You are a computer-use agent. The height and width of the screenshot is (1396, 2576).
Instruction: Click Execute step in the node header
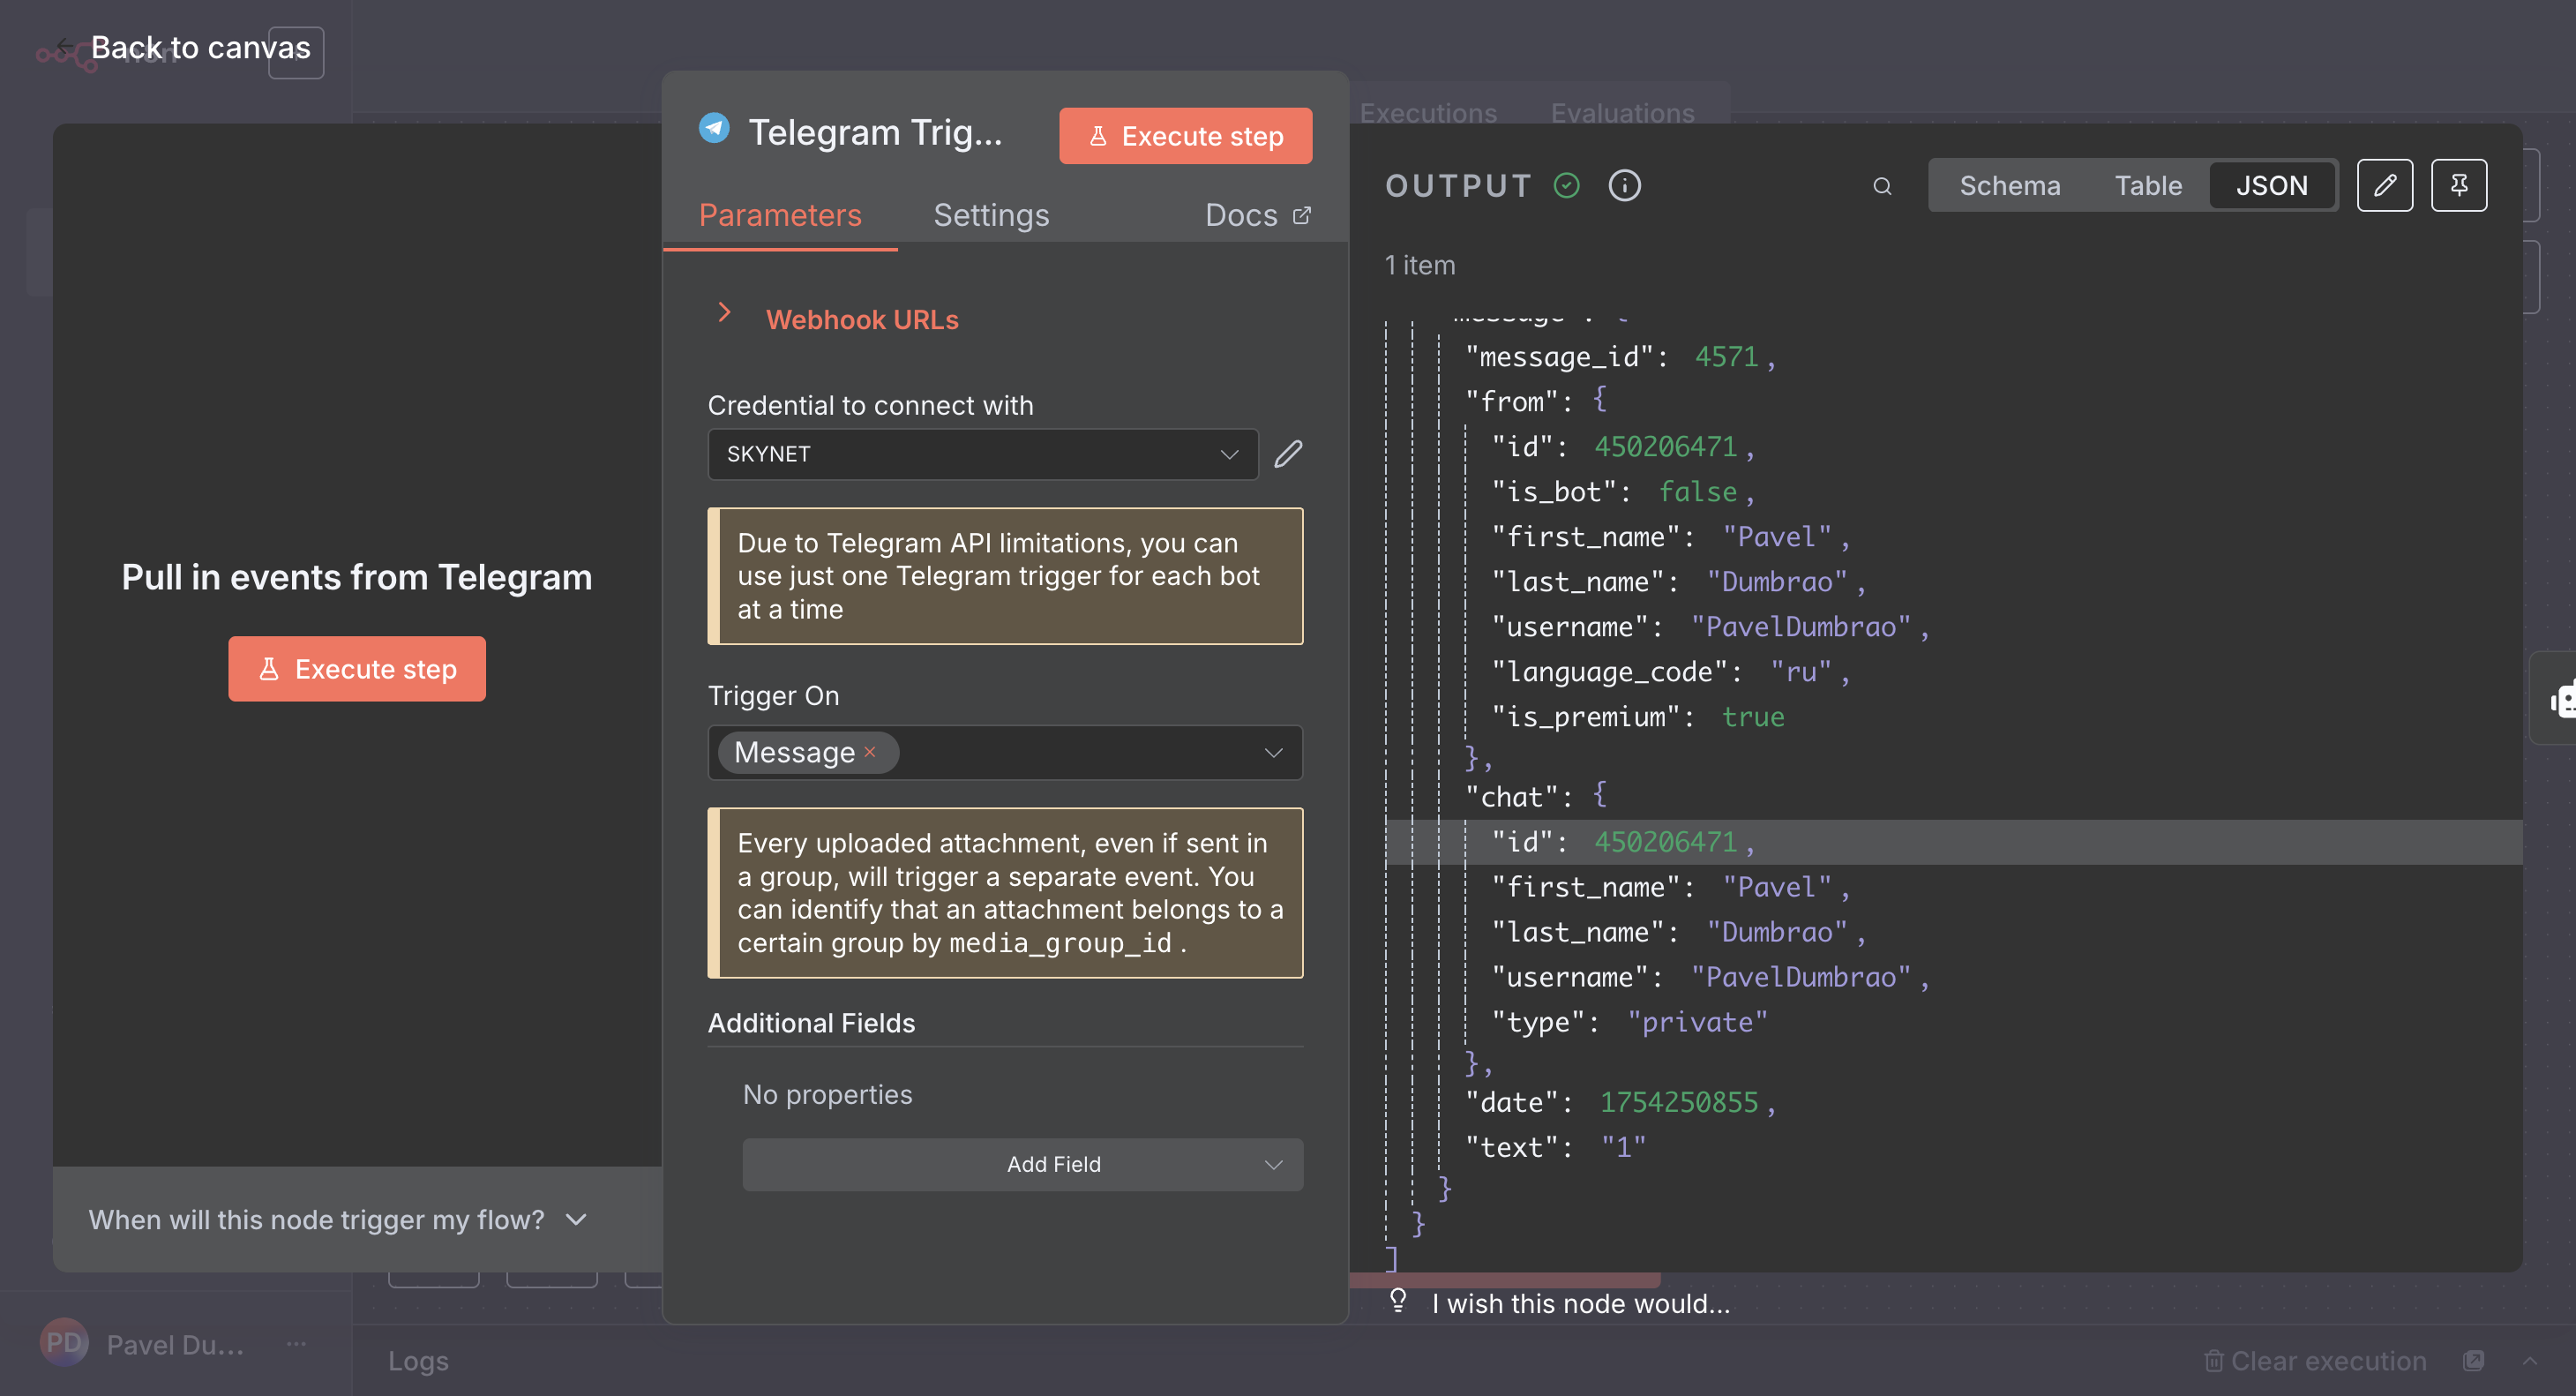pos(1185,136)
